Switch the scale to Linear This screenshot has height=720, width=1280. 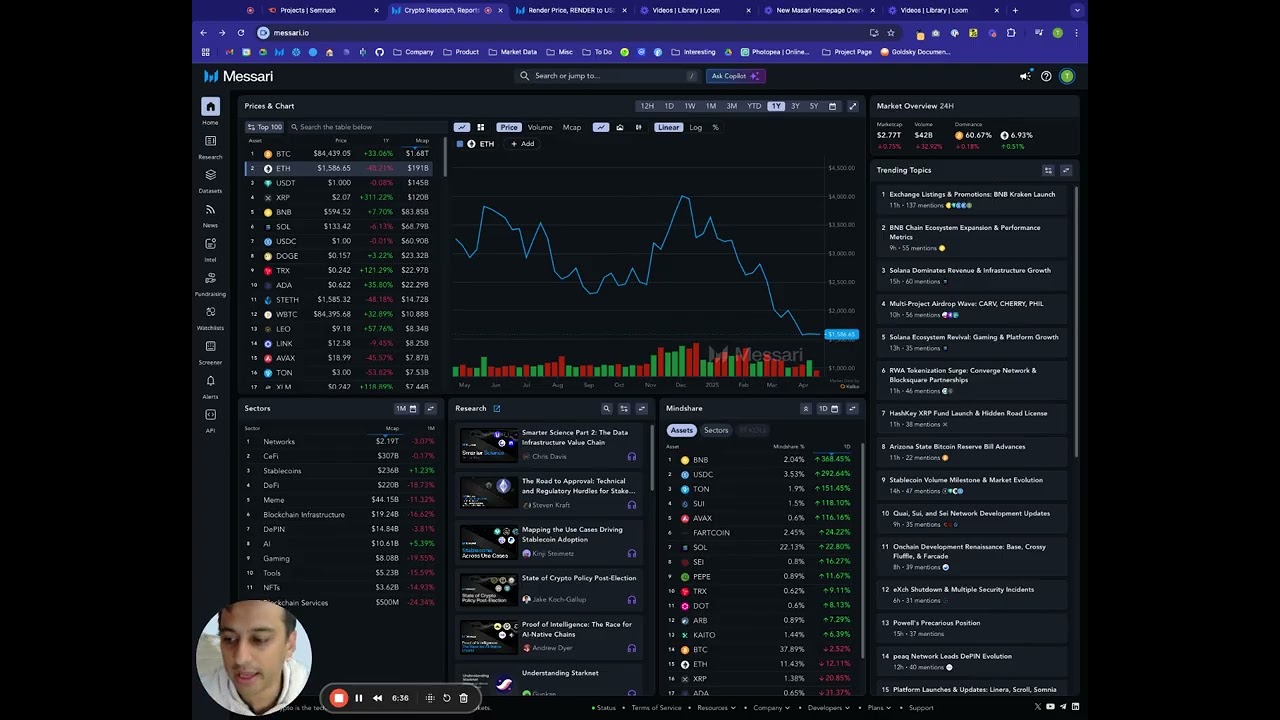pos(668,127)
